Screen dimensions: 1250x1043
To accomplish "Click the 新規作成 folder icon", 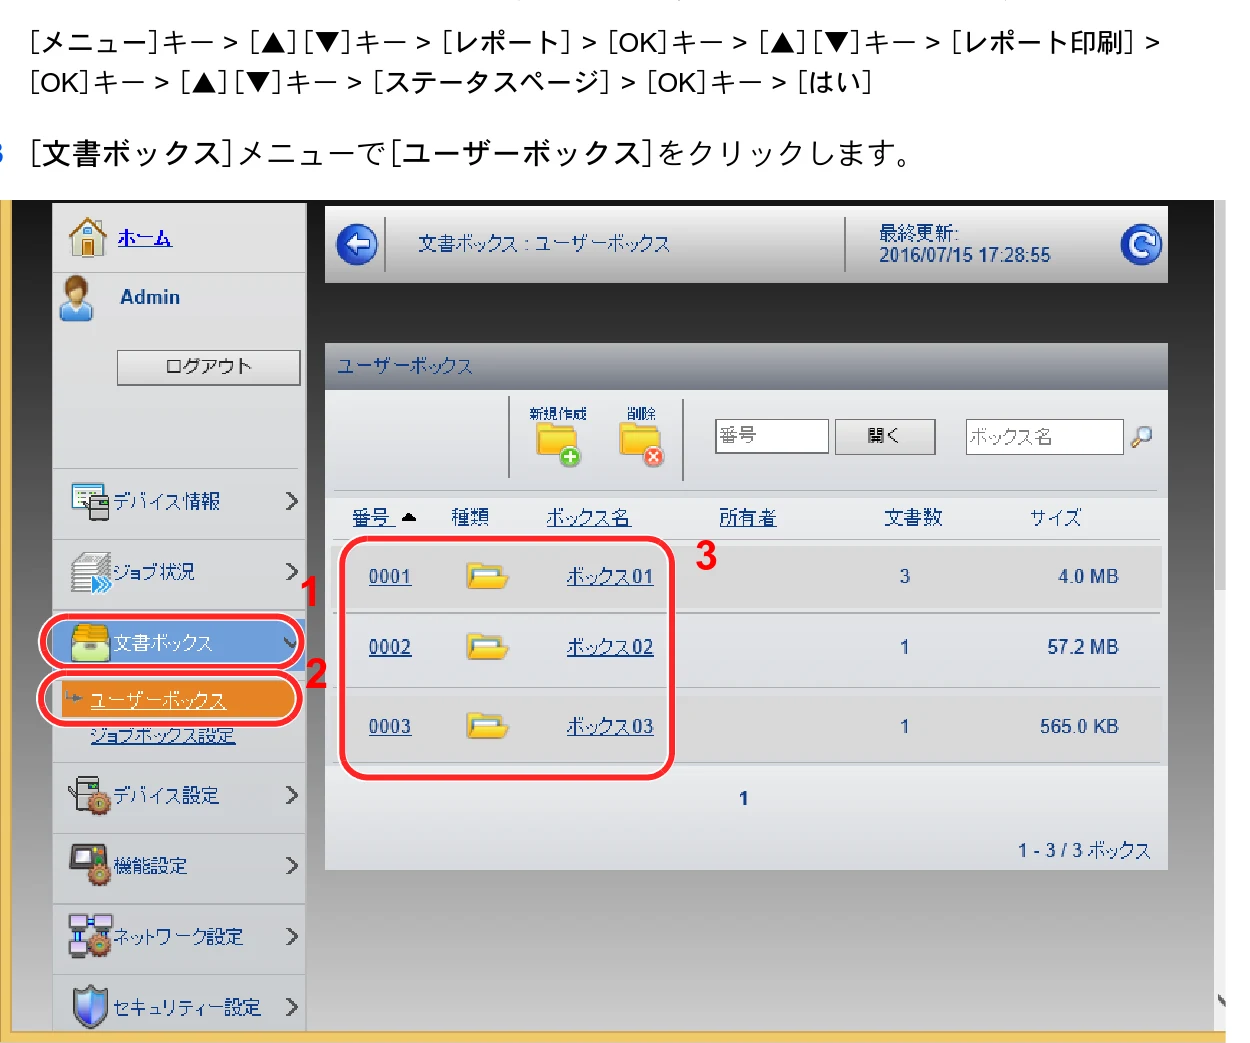I will coord(557,445).
